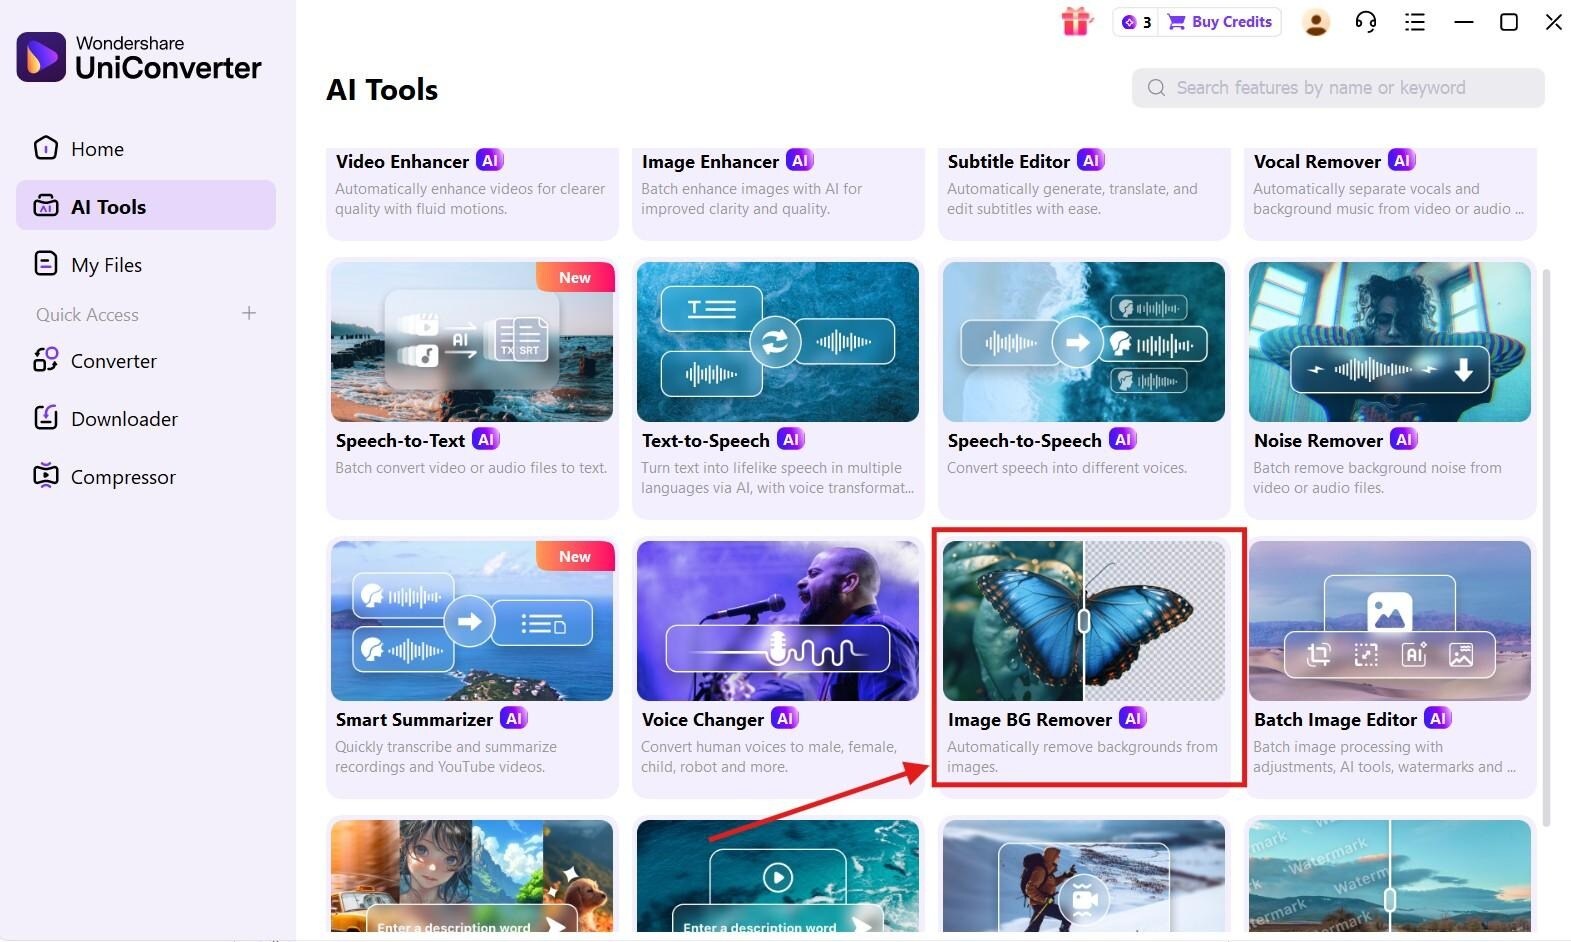Open the gift box rewards icon
Image resolution: width=1571 pixels, height=942 pixels.
click(x=1076, y=21)
